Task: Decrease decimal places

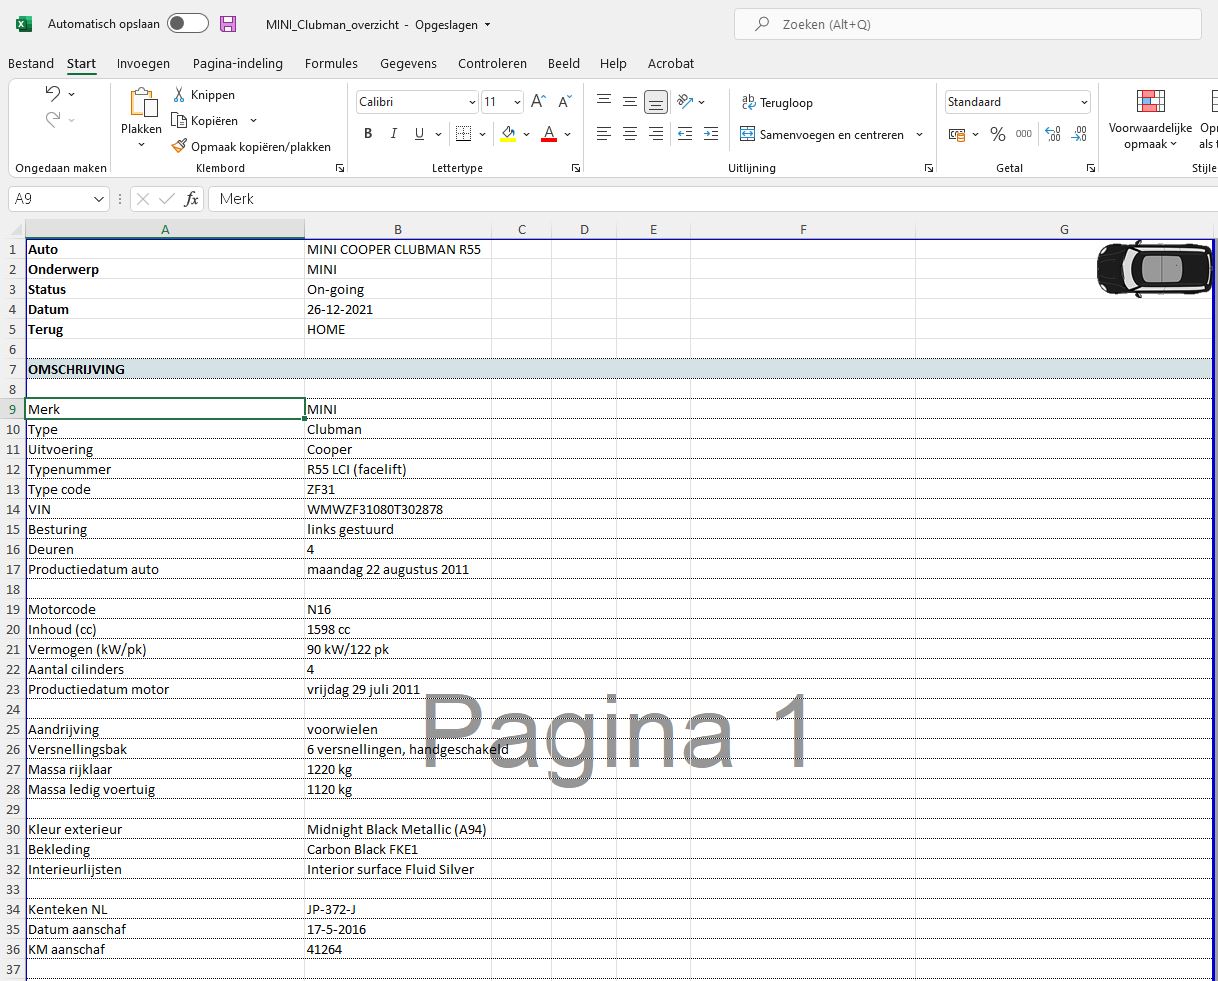Action: [x=1079, y=134]
